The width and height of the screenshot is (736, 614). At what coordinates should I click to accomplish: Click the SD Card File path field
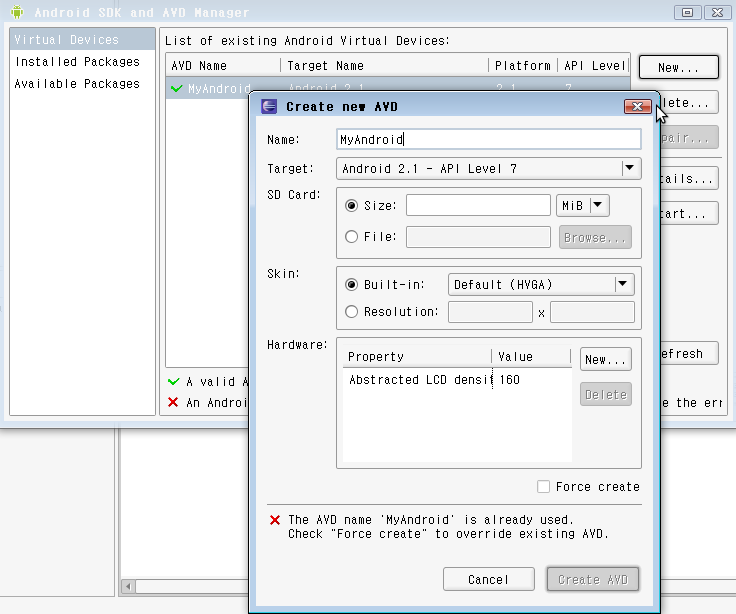[478, 237]
